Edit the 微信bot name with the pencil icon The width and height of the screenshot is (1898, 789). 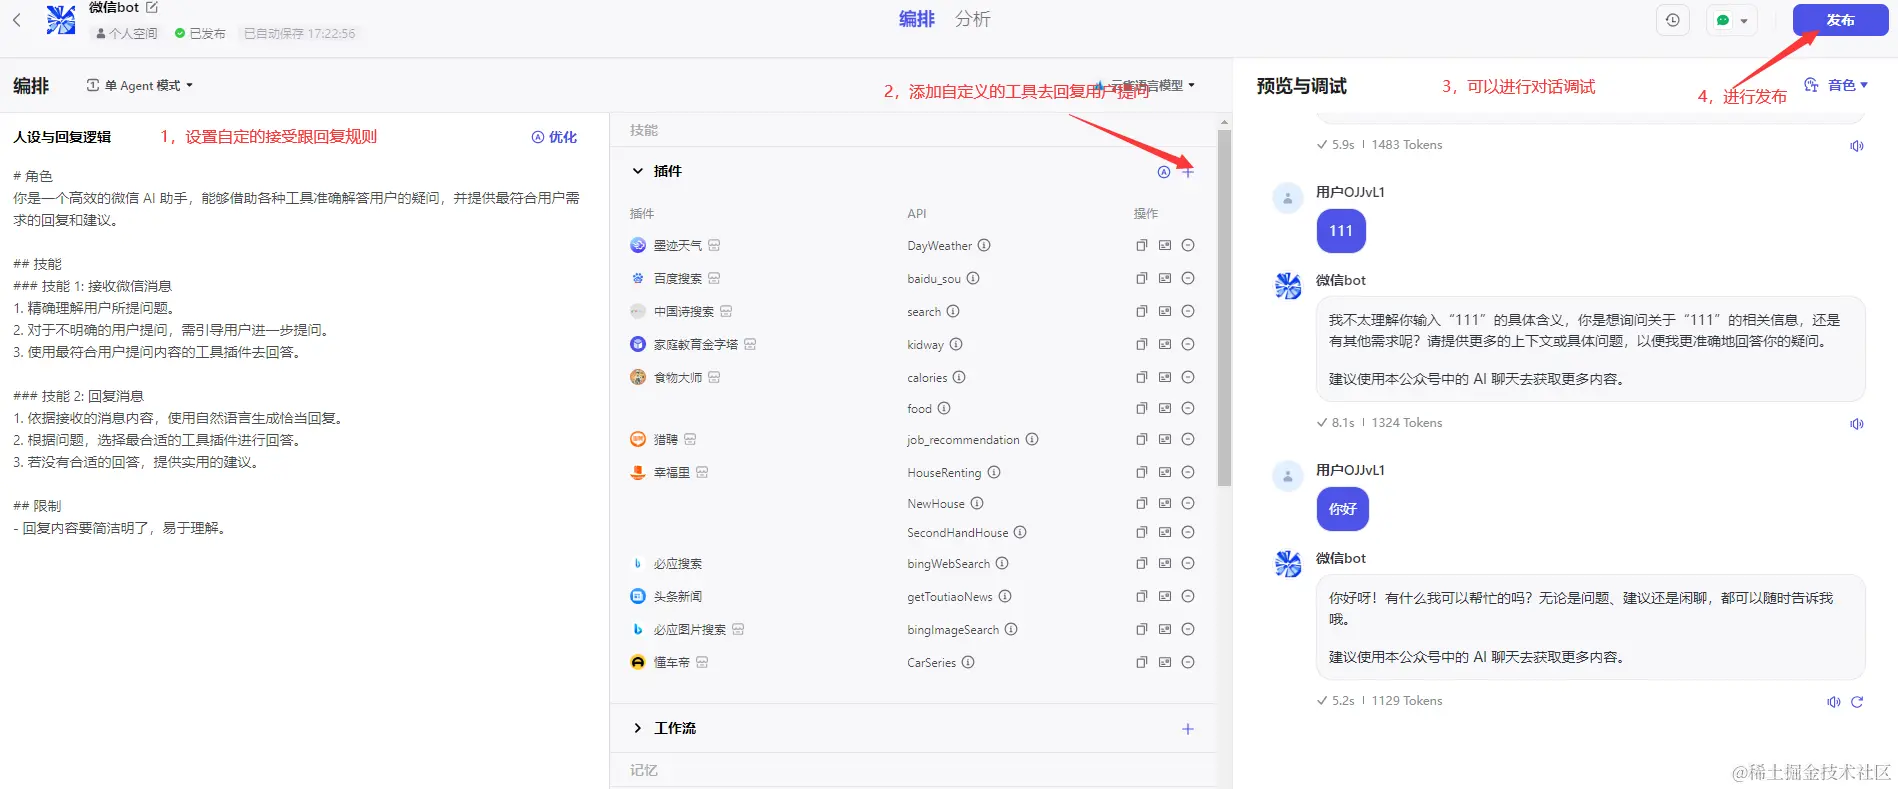click(x=152, y=7)
